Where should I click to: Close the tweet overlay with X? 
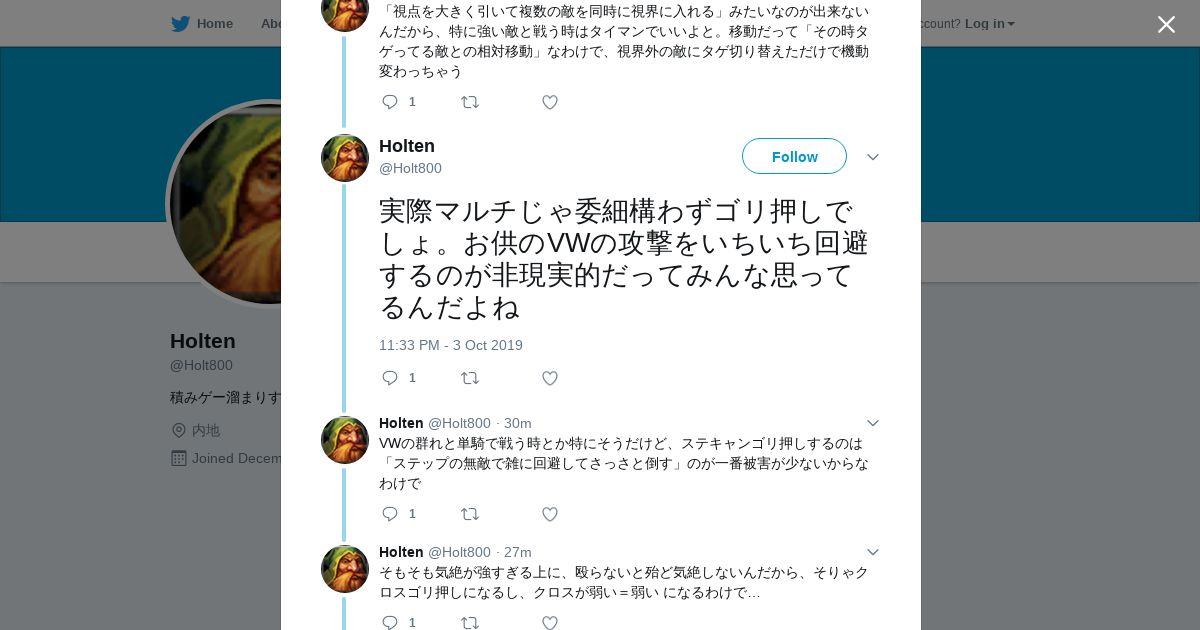tap(1166, 25)
